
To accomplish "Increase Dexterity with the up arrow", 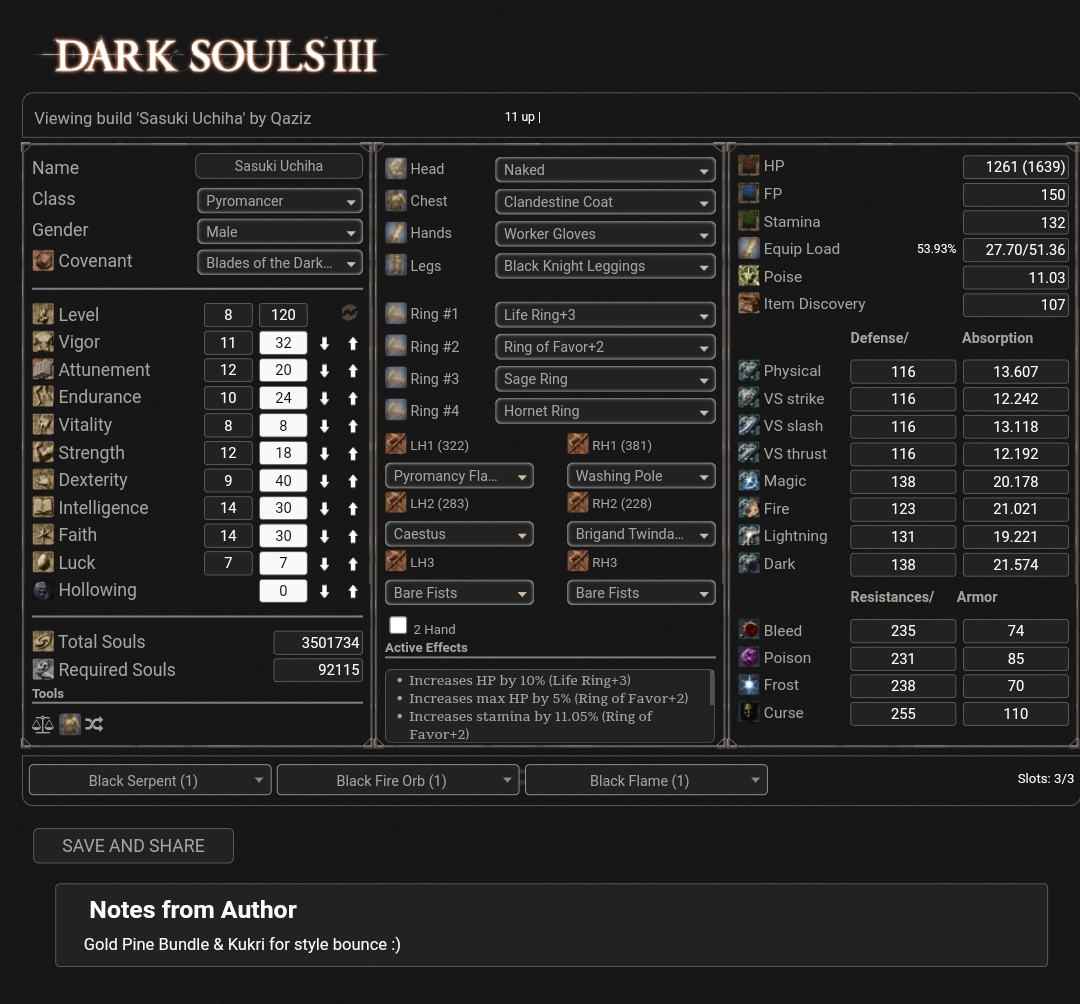I will tap(353, 481).
